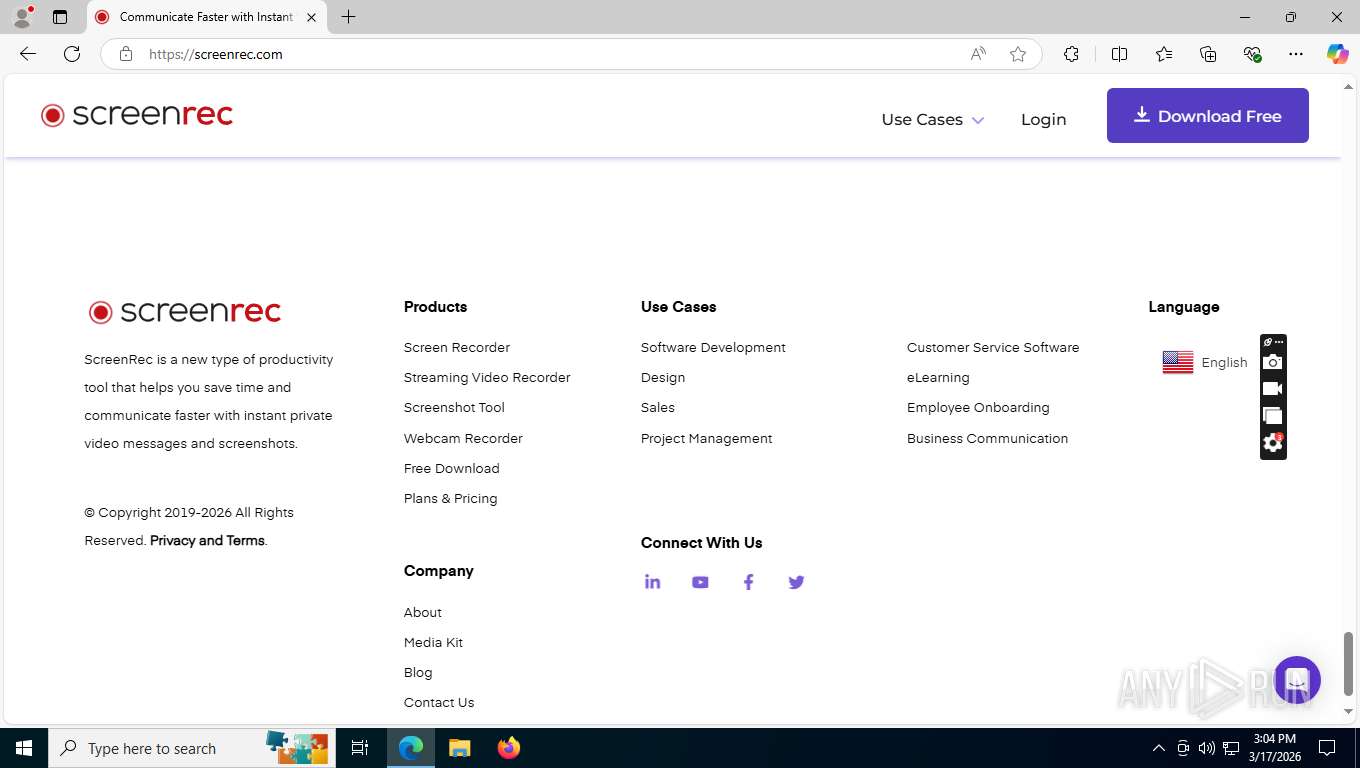Viewport: 1360px width, 768px height.
Task: Click Download Free button
Action: (x=1207, y=116)
